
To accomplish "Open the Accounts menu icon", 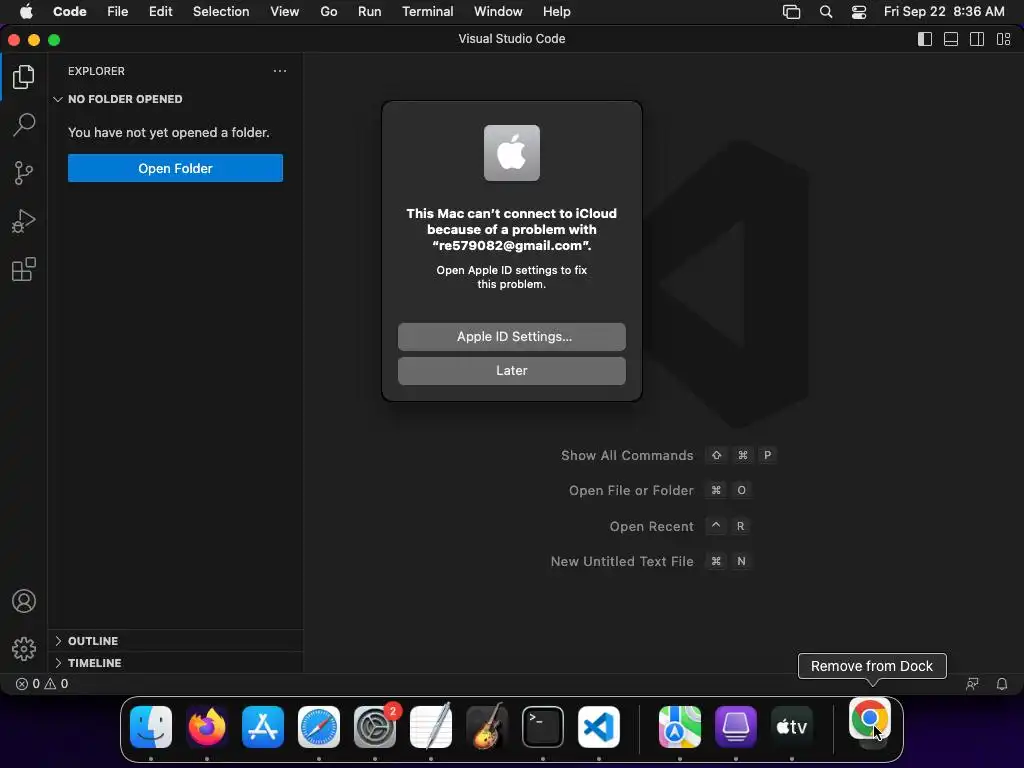I will (x=24, y=601).
